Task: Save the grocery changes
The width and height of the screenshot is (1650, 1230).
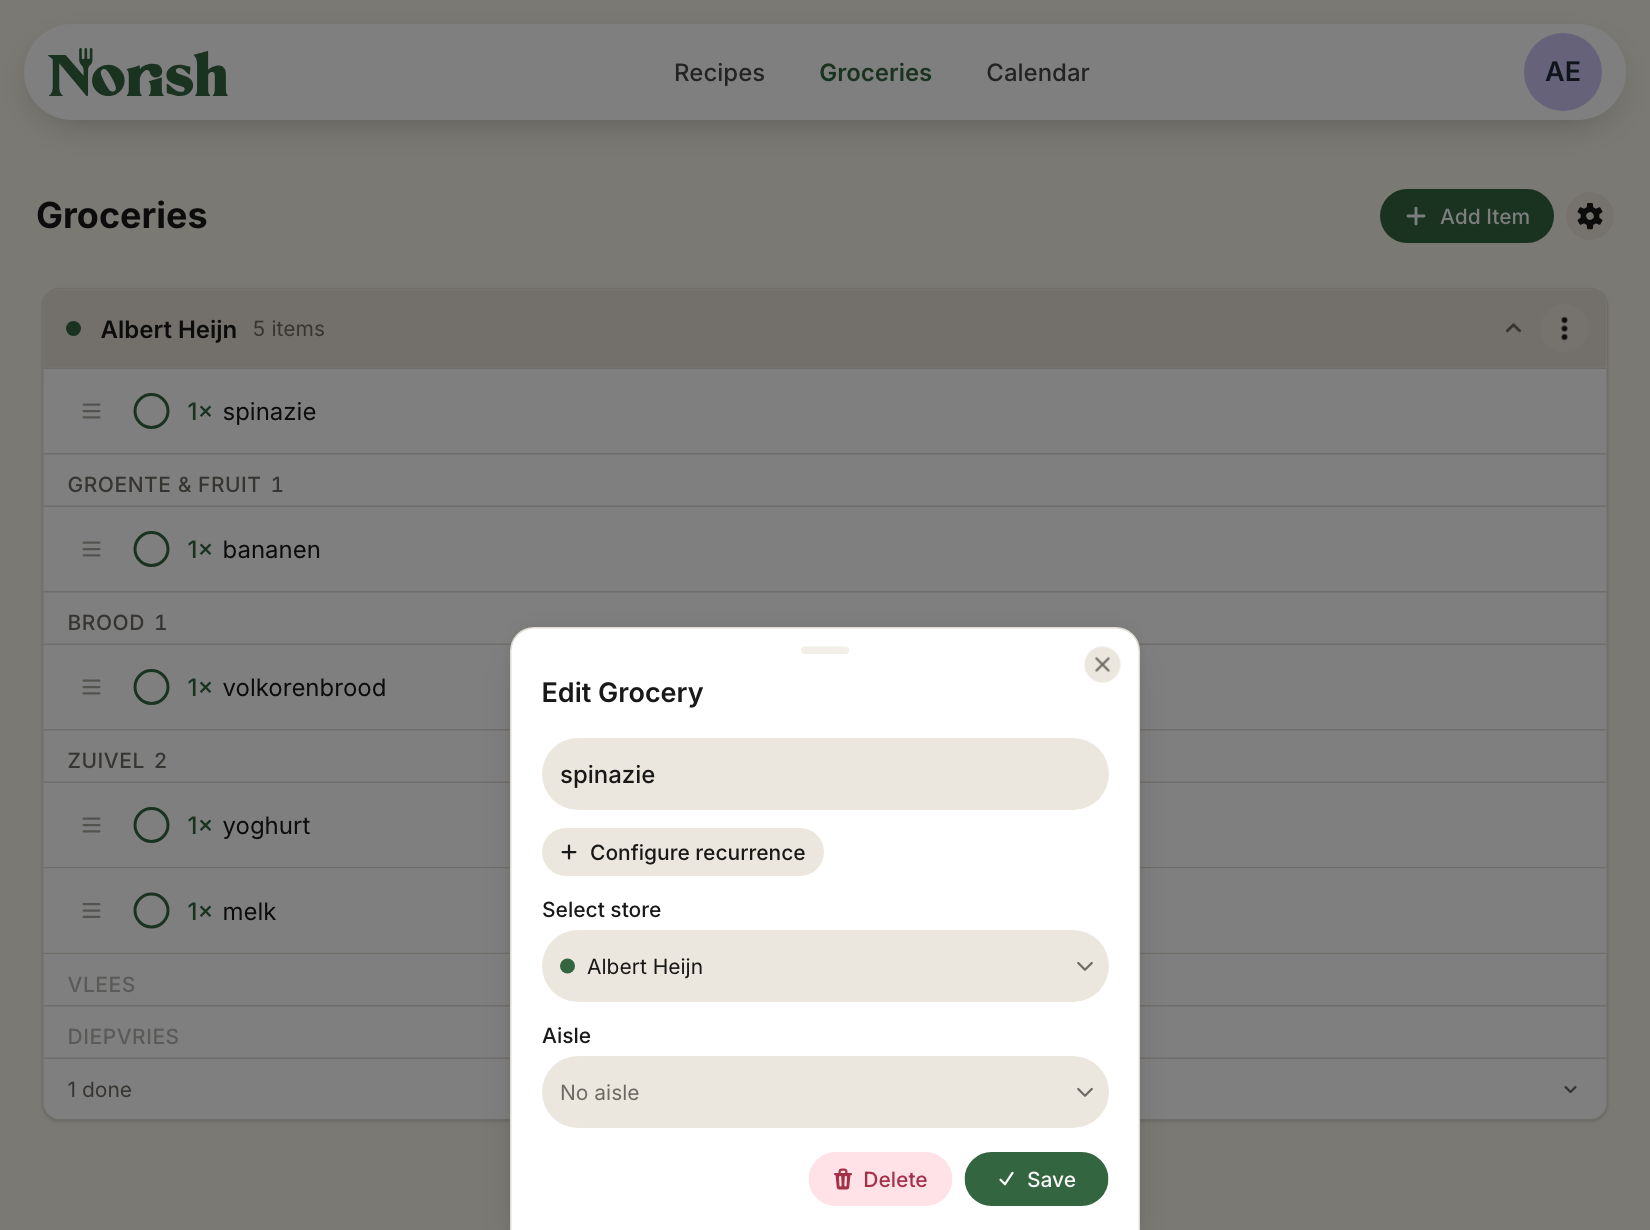Action: [x=1036, y=1179]
